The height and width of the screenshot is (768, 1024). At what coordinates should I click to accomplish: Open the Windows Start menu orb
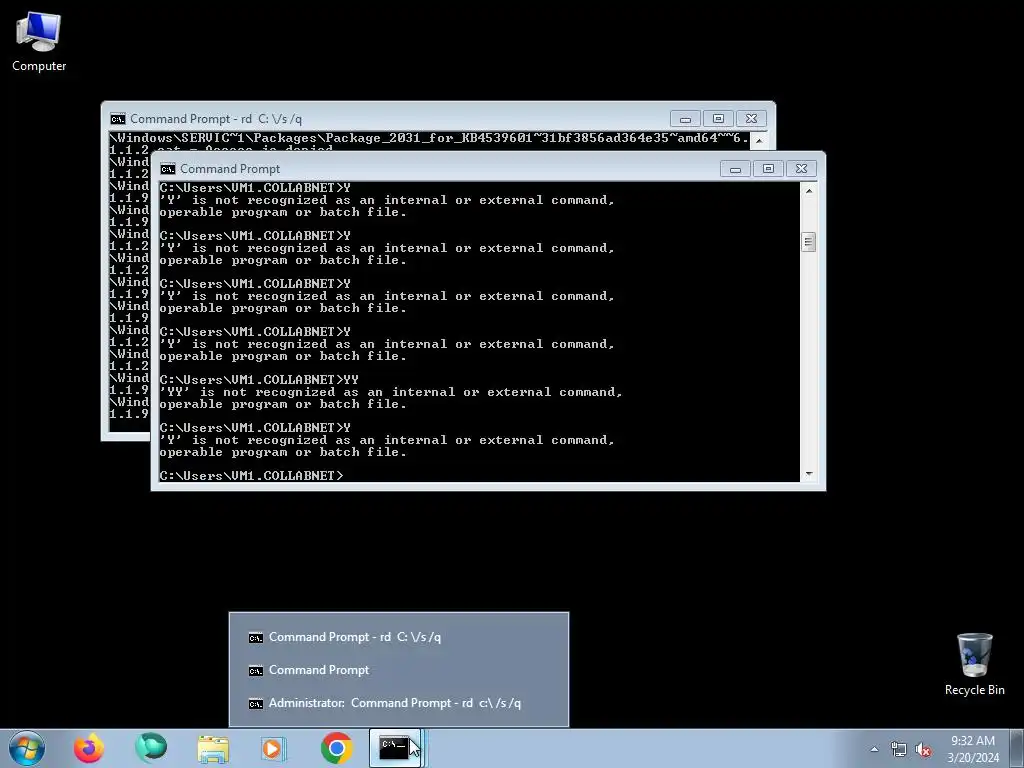[x=27, y=748]
